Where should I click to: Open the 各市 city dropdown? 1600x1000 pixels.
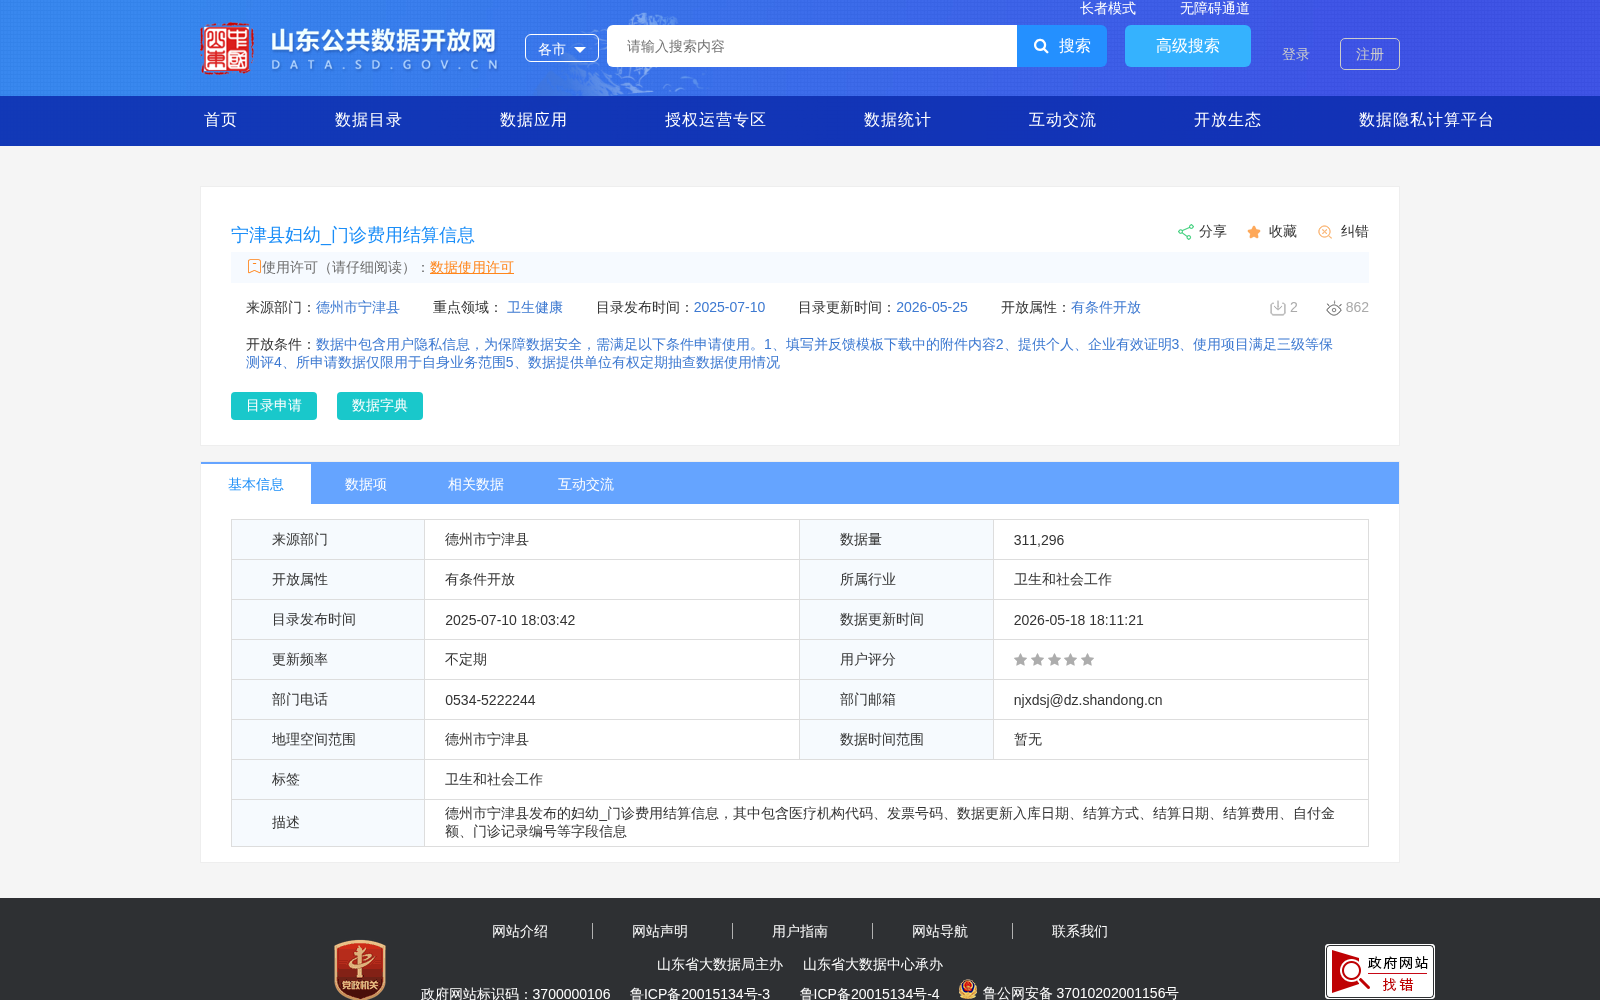click(562, 48)
